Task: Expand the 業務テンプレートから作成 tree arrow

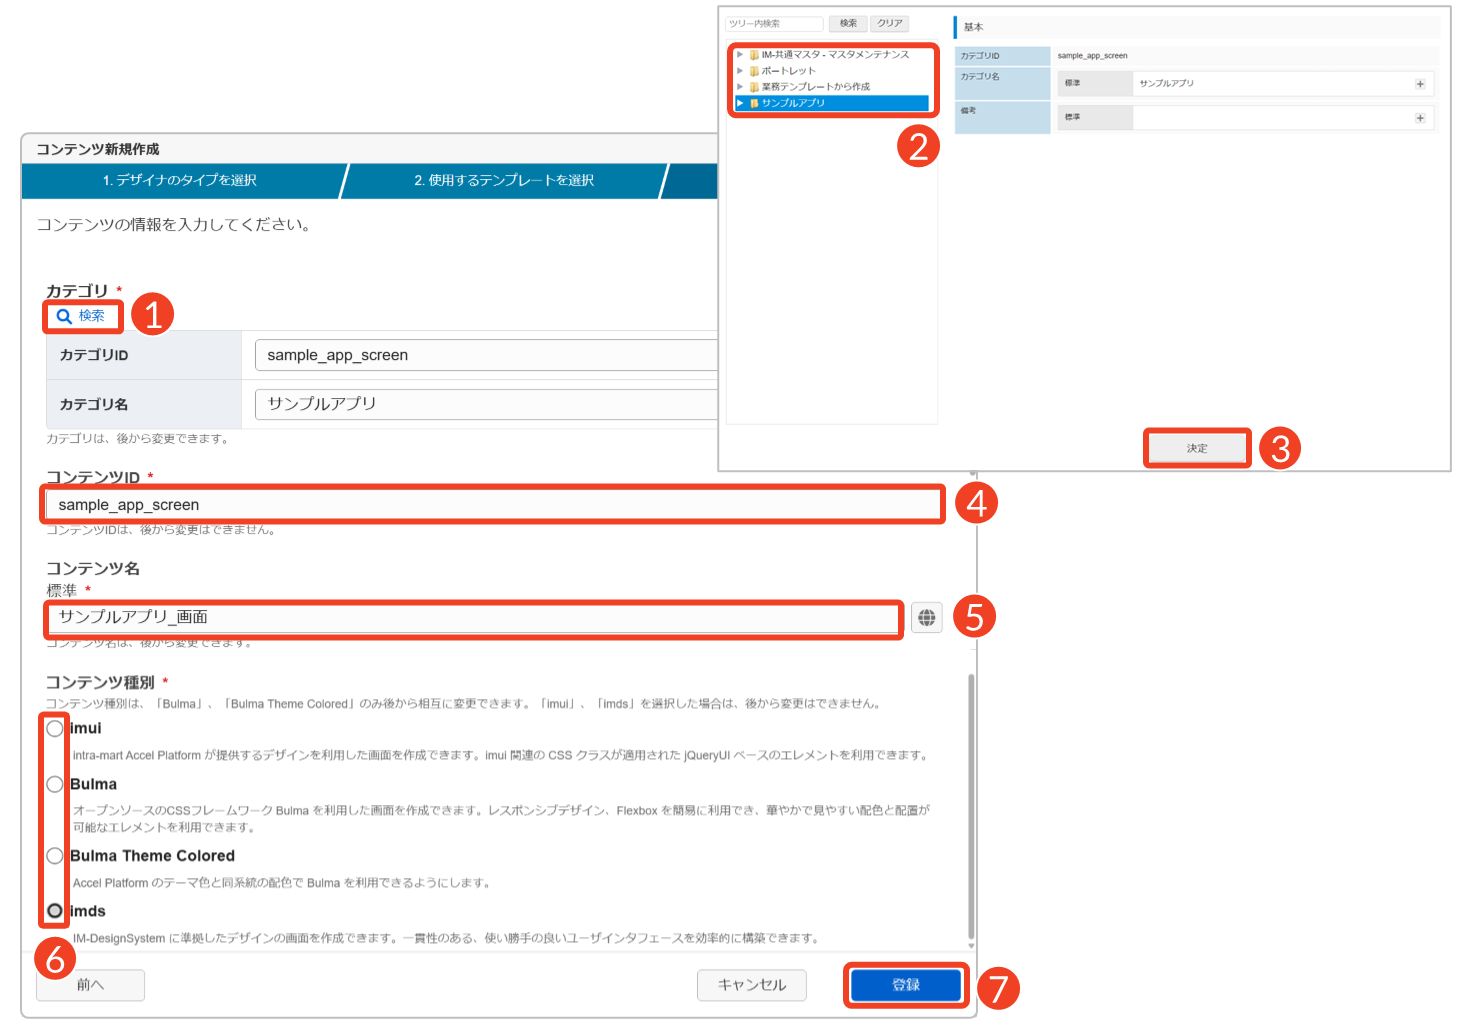Action: click(x=740, y=87)
